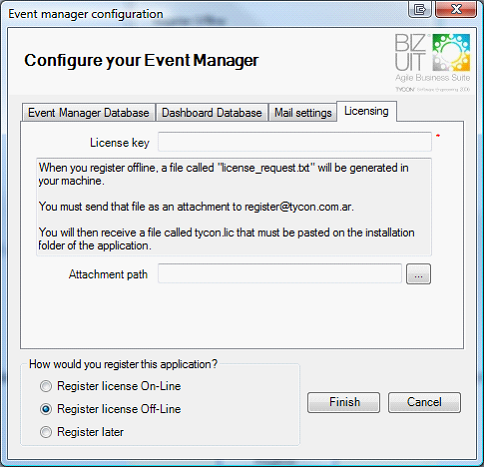Click the offline registration instructions text box
This screenshot has height=468, width=485.
234,207
